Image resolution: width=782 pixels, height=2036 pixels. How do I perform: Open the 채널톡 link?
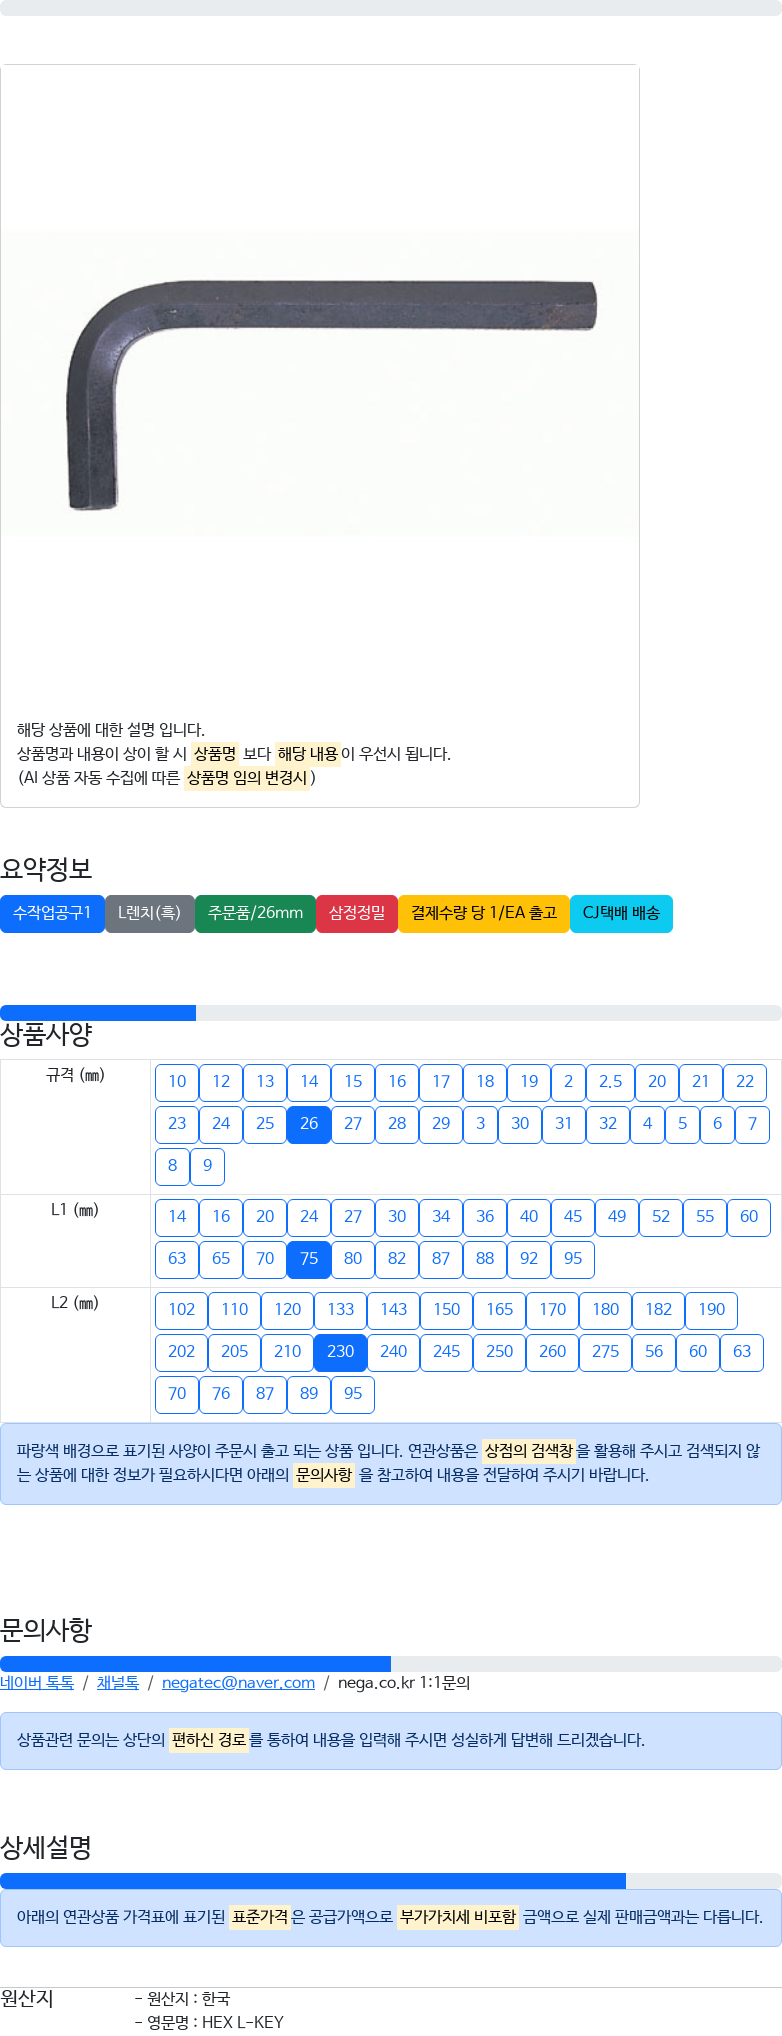click(118, 1683)
